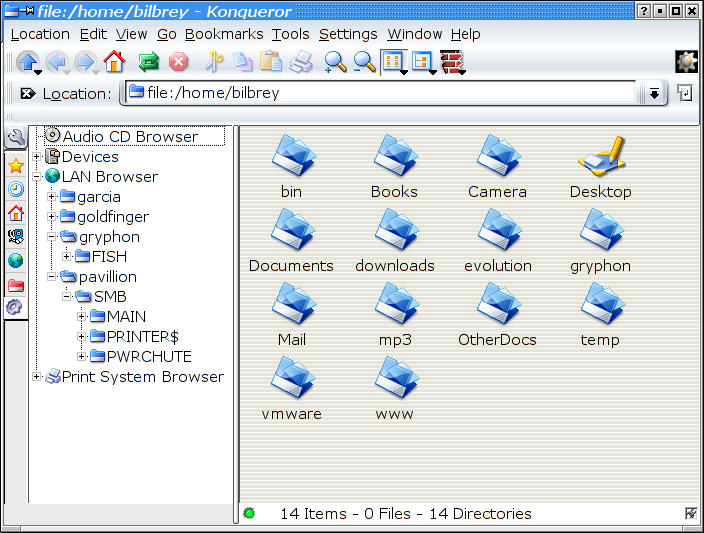
Task: Click the Print icon in the toolbar
Action: (301, 62)
